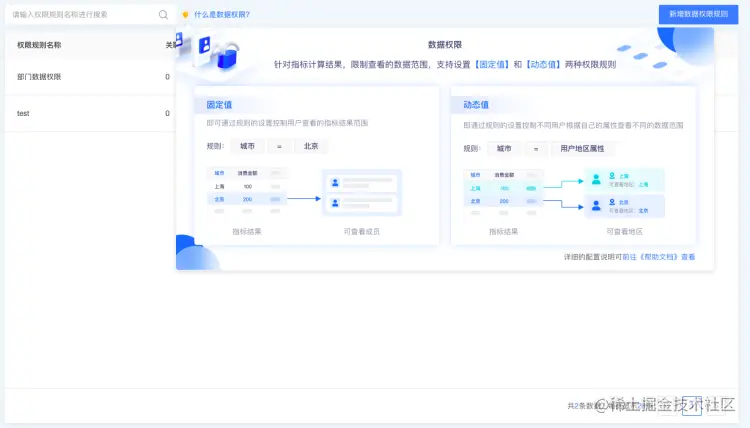Click the search magnifier icon
Viewport: 750px width, 428px height.
point(163,15)
